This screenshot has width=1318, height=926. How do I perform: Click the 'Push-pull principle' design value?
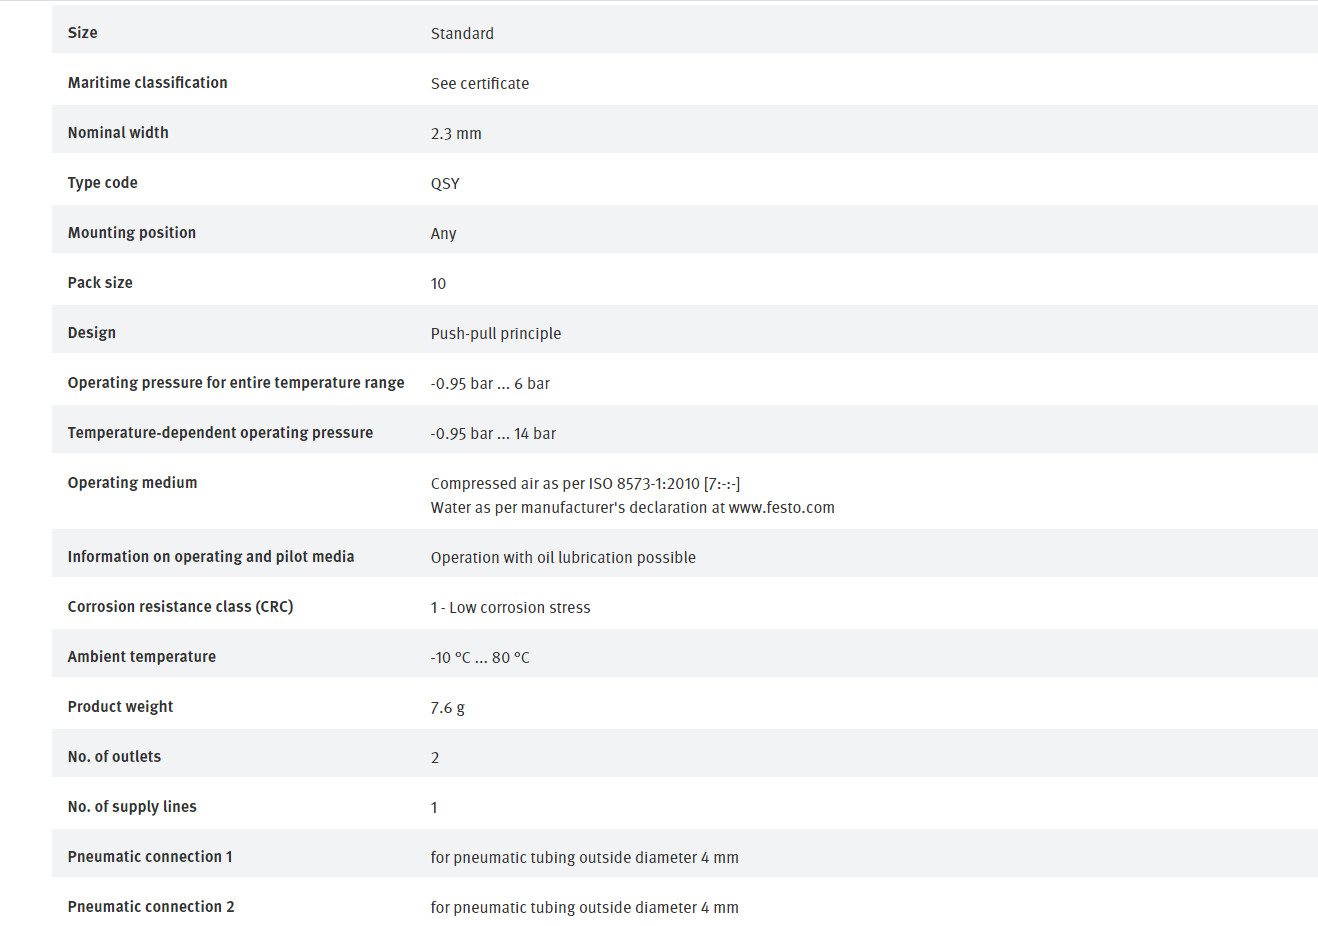[496, 334]
